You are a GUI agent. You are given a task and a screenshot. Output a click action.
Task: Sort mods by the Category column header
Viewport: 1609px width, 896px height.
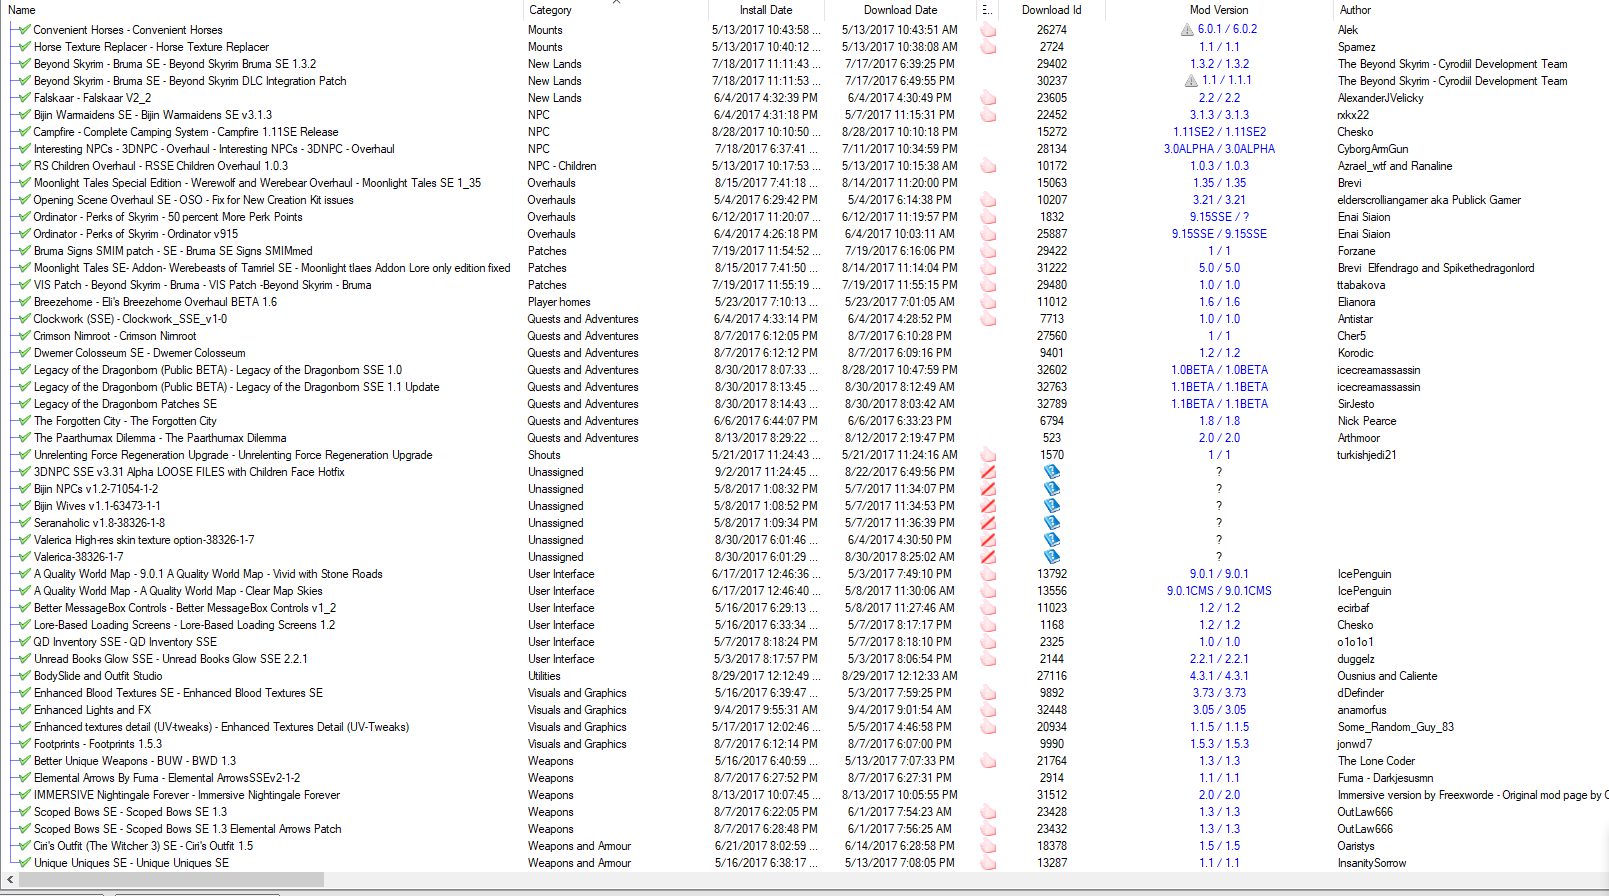[x=614, y=10]
